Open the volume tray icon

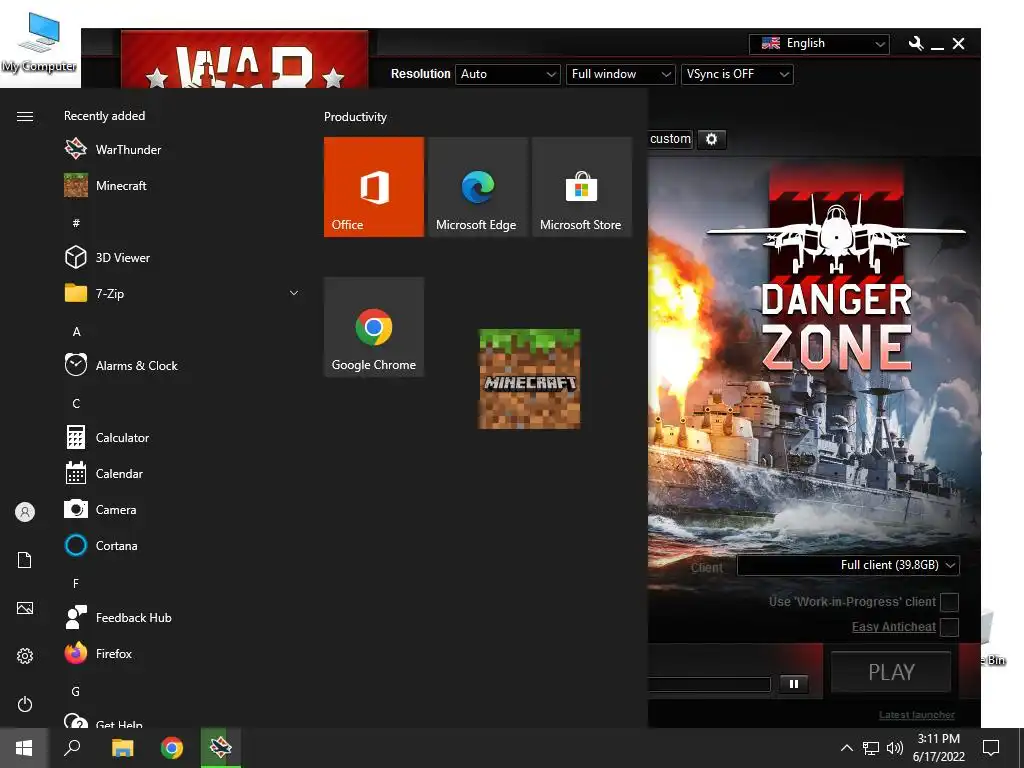pos(895,748)
